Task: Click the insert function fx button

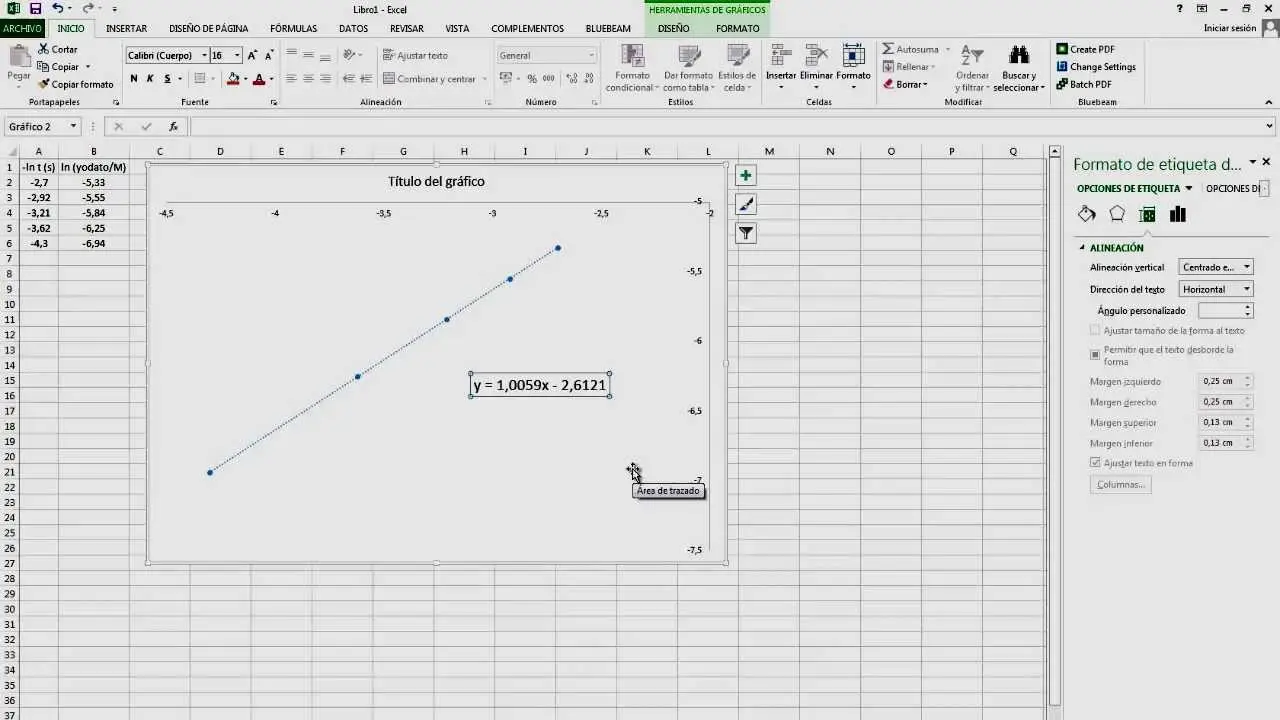Action: coord(173,127)
